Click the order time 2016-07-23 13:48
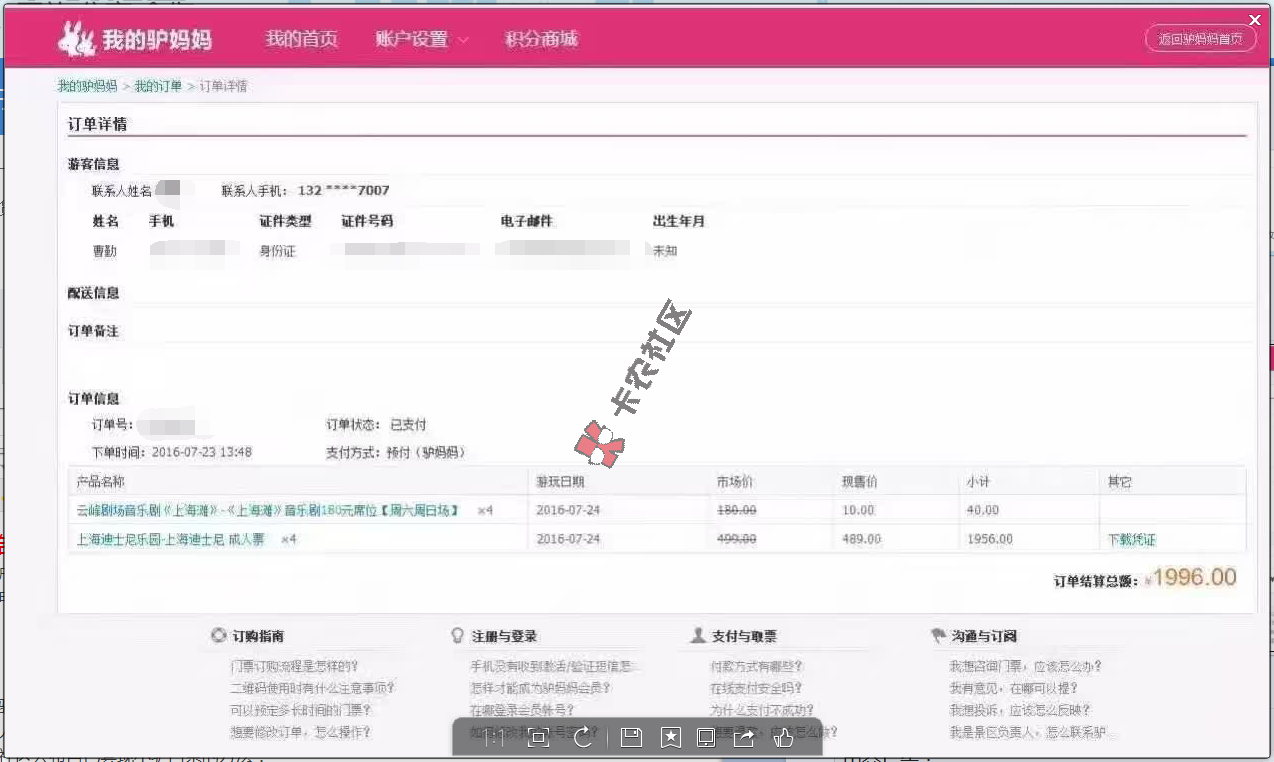 [203, 452]
